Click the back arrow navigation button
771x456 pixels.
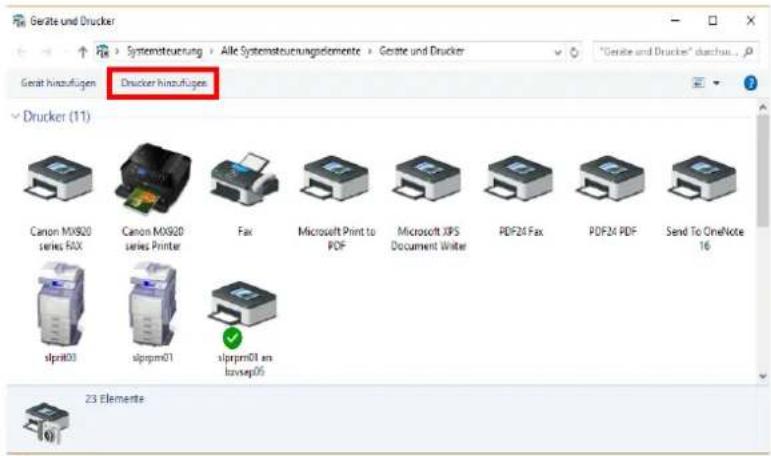click(21, 52)
